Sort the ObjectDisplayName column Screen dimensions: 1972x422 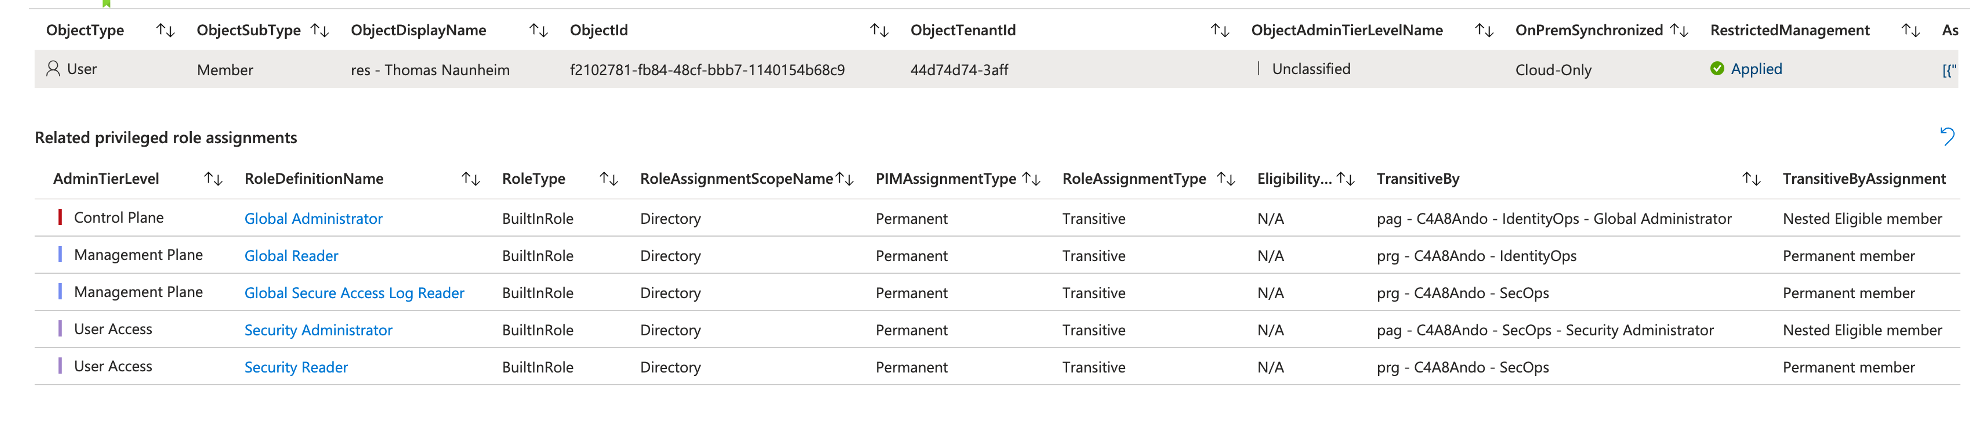(539, 31)
